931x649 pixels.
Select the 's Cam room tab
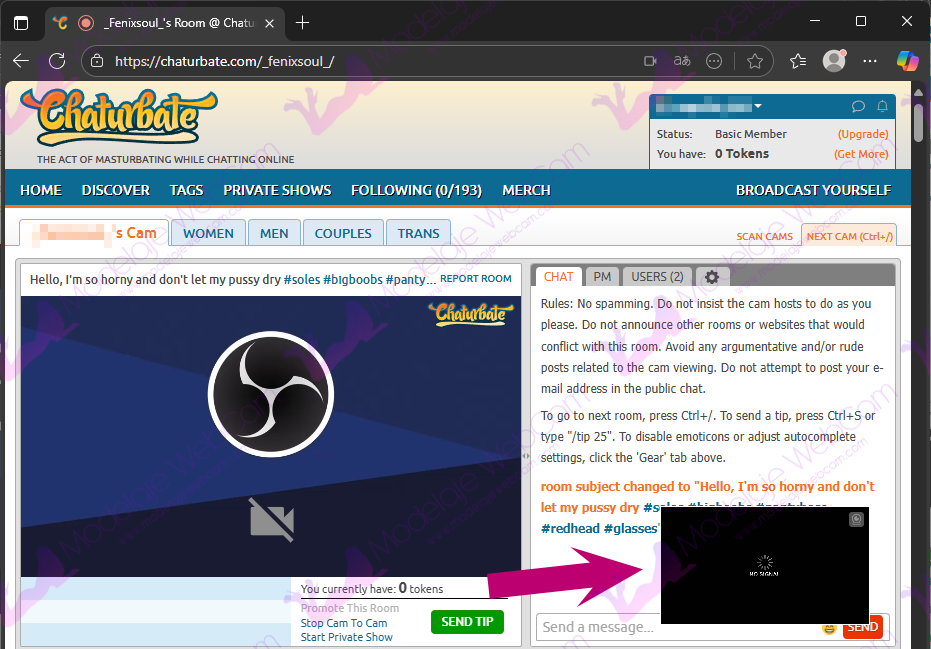(94, 233)
